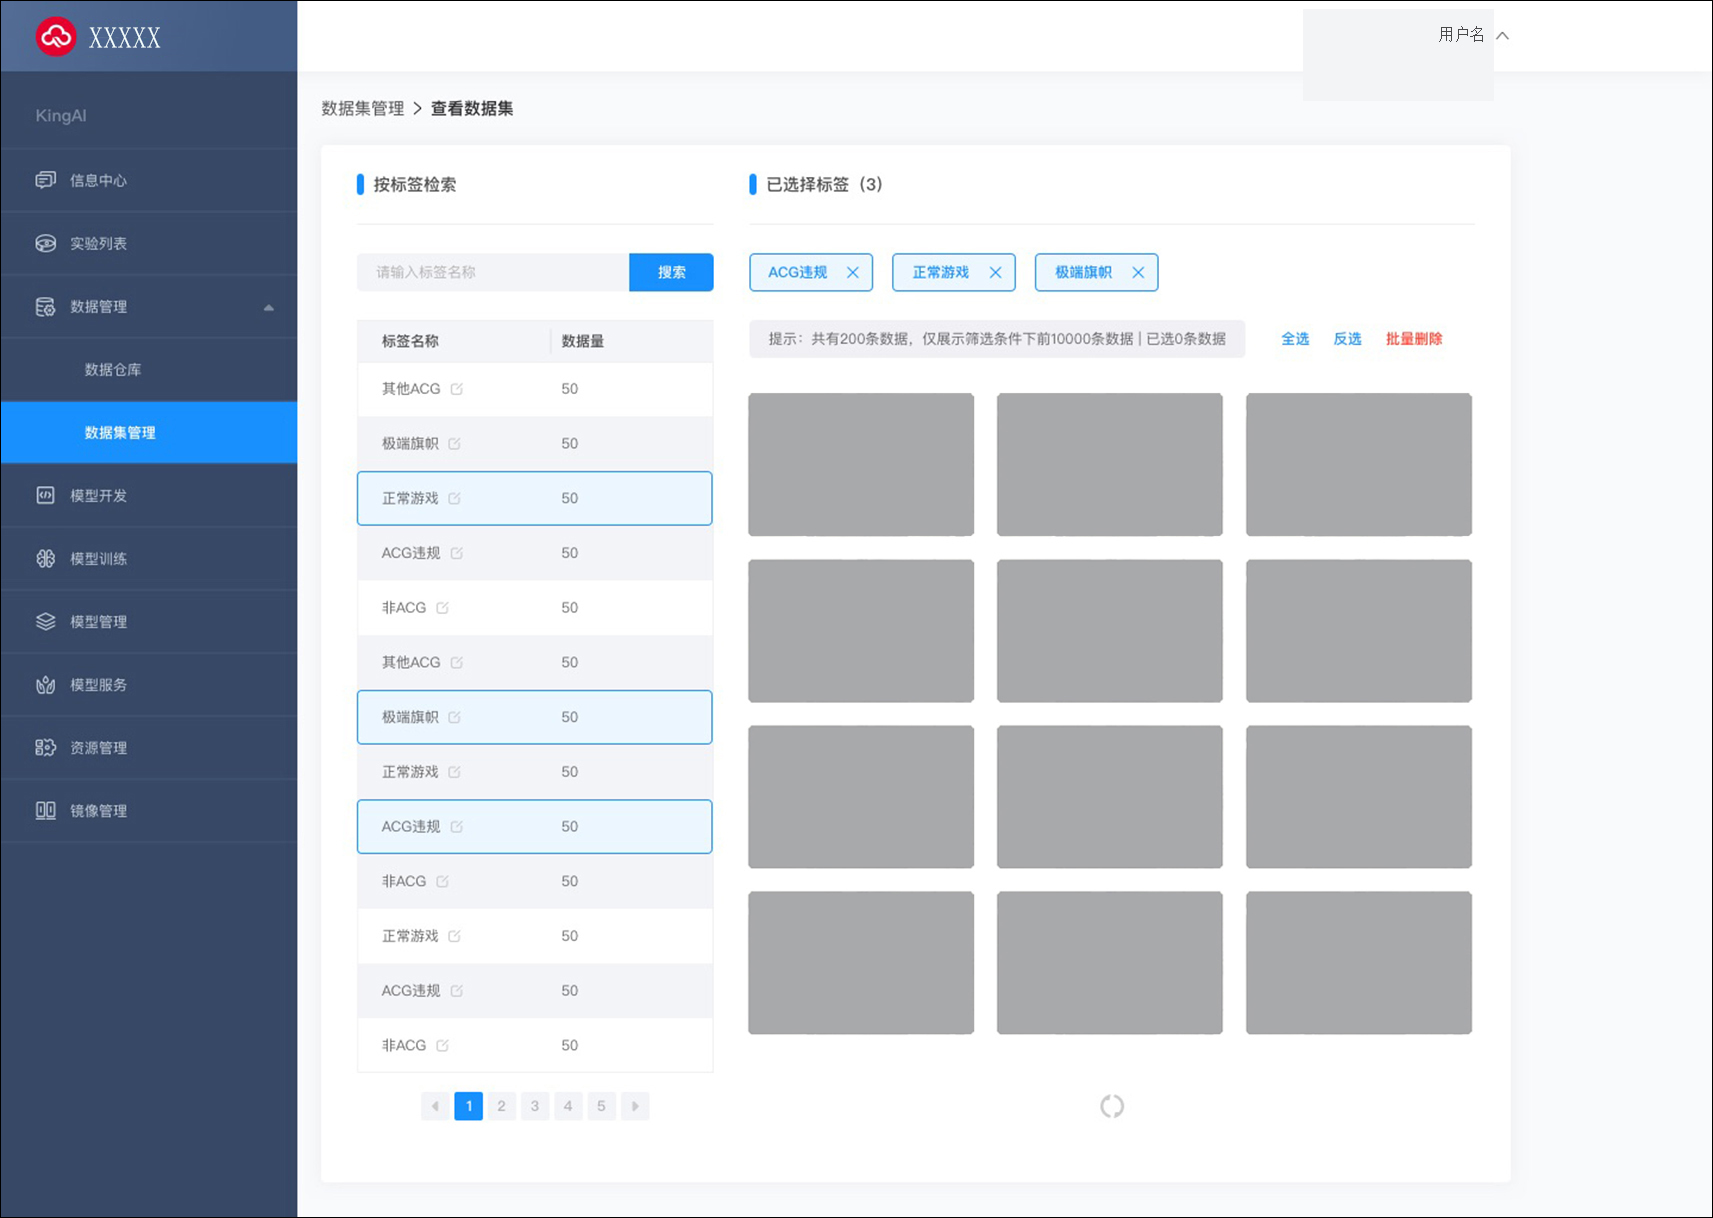1713x1218 pixels.
Task: Open 实验列表 in the sidebar
Action: click(x=149, y=243)
